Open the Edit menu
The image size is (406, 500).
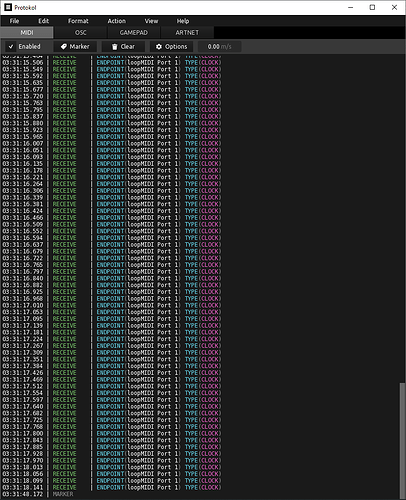[43, 21]
